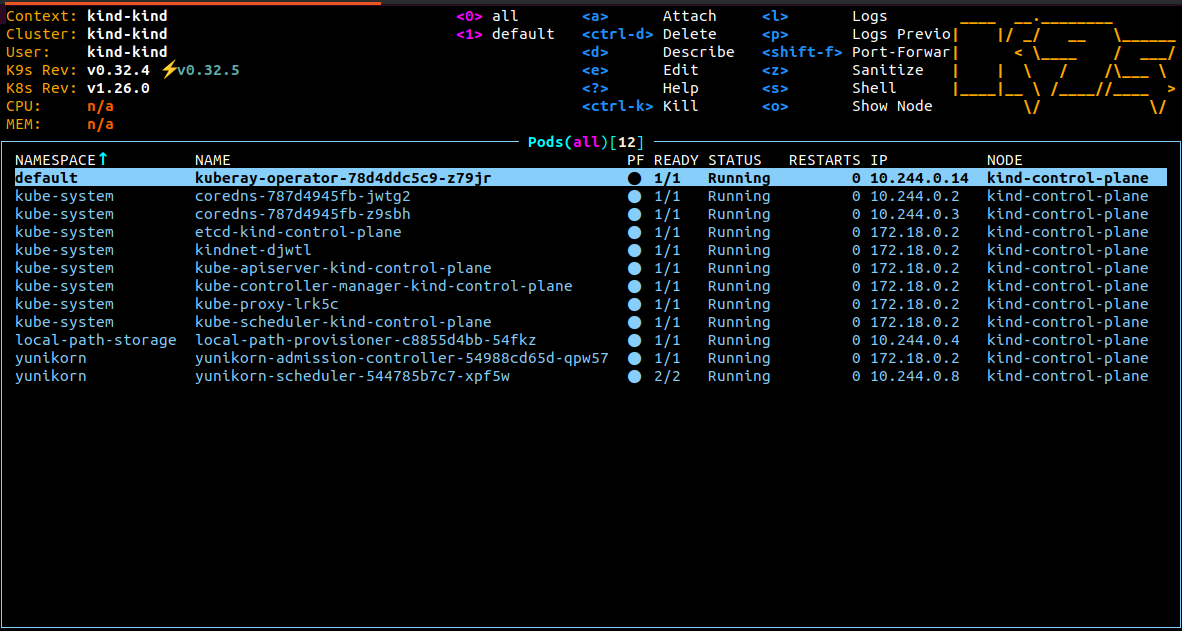Screen dimensions: 1182x631
Task: Click the Pods(all)[12] panel title
Action: click(x=586, y=142)
